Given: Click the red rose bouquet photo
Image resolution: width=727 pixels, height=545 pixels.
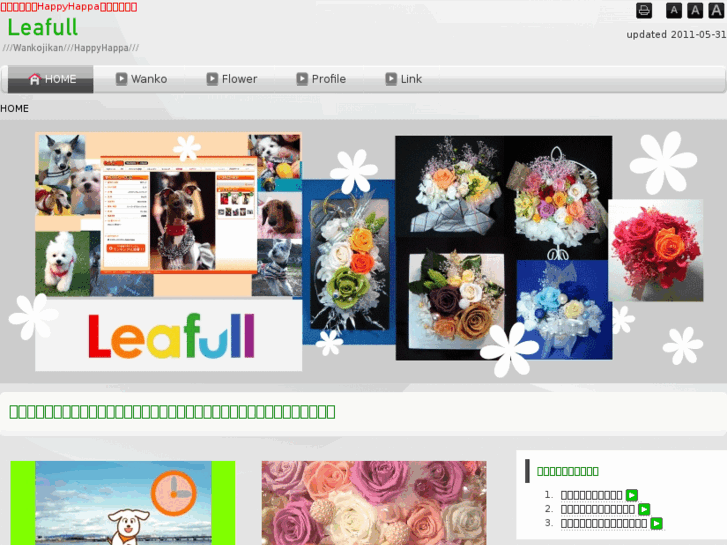Looking at the screenshot, I should [656, 250].
